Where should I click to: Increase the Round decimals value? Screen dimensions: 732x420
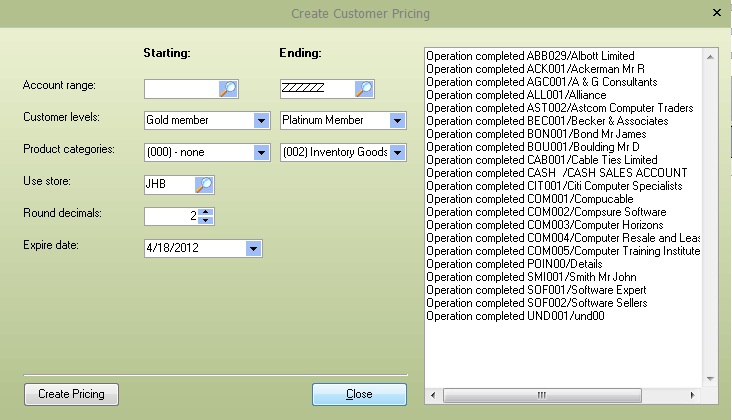click(x=206, y=212)
